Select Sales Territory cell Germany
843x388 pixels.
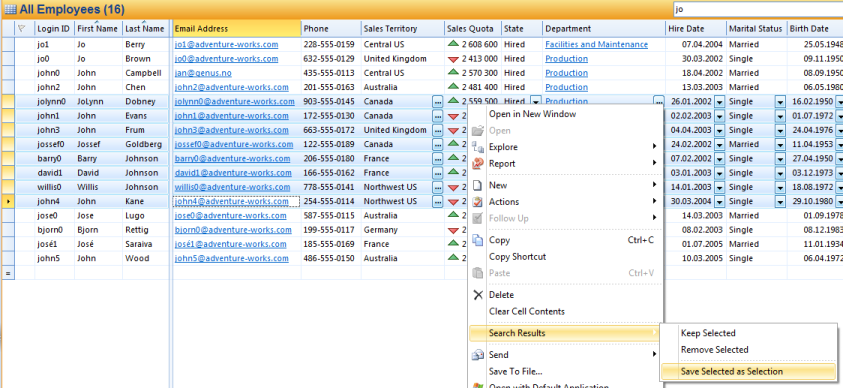[403, 230]
